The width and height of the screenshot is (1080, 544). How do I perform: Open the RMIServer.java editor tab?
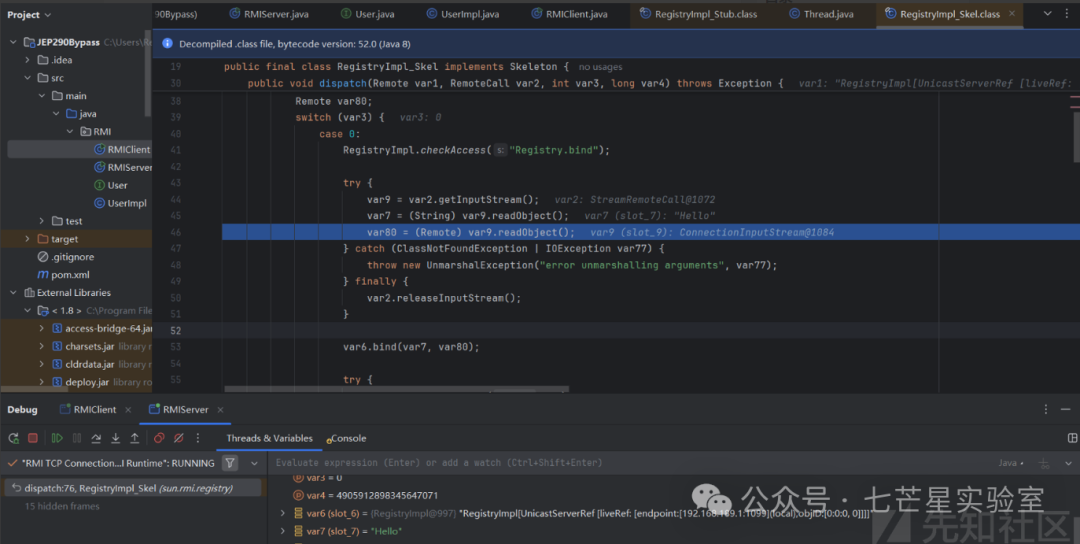point(269,14)
